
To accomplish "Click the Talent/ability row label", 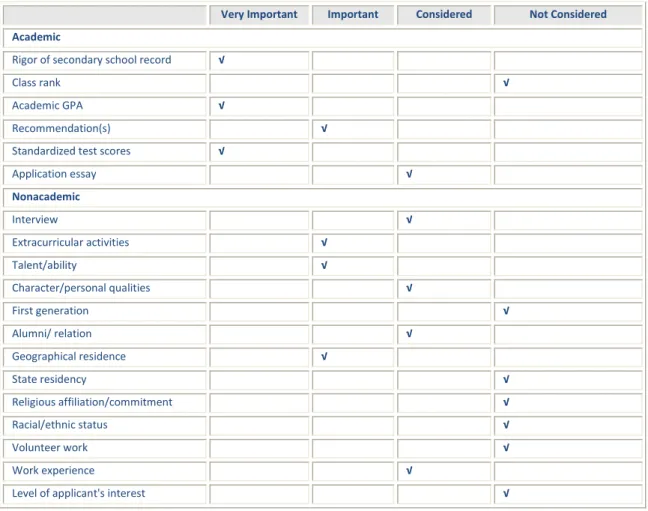I will click(44, 265).
